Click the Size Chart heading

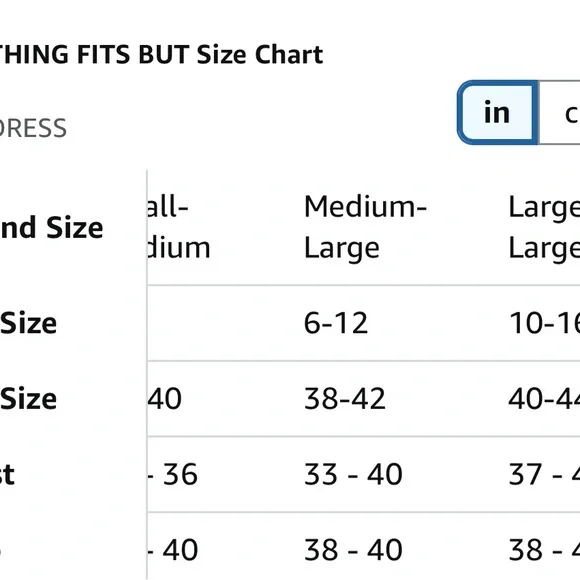pyautogui.click(x=161, y=54)
